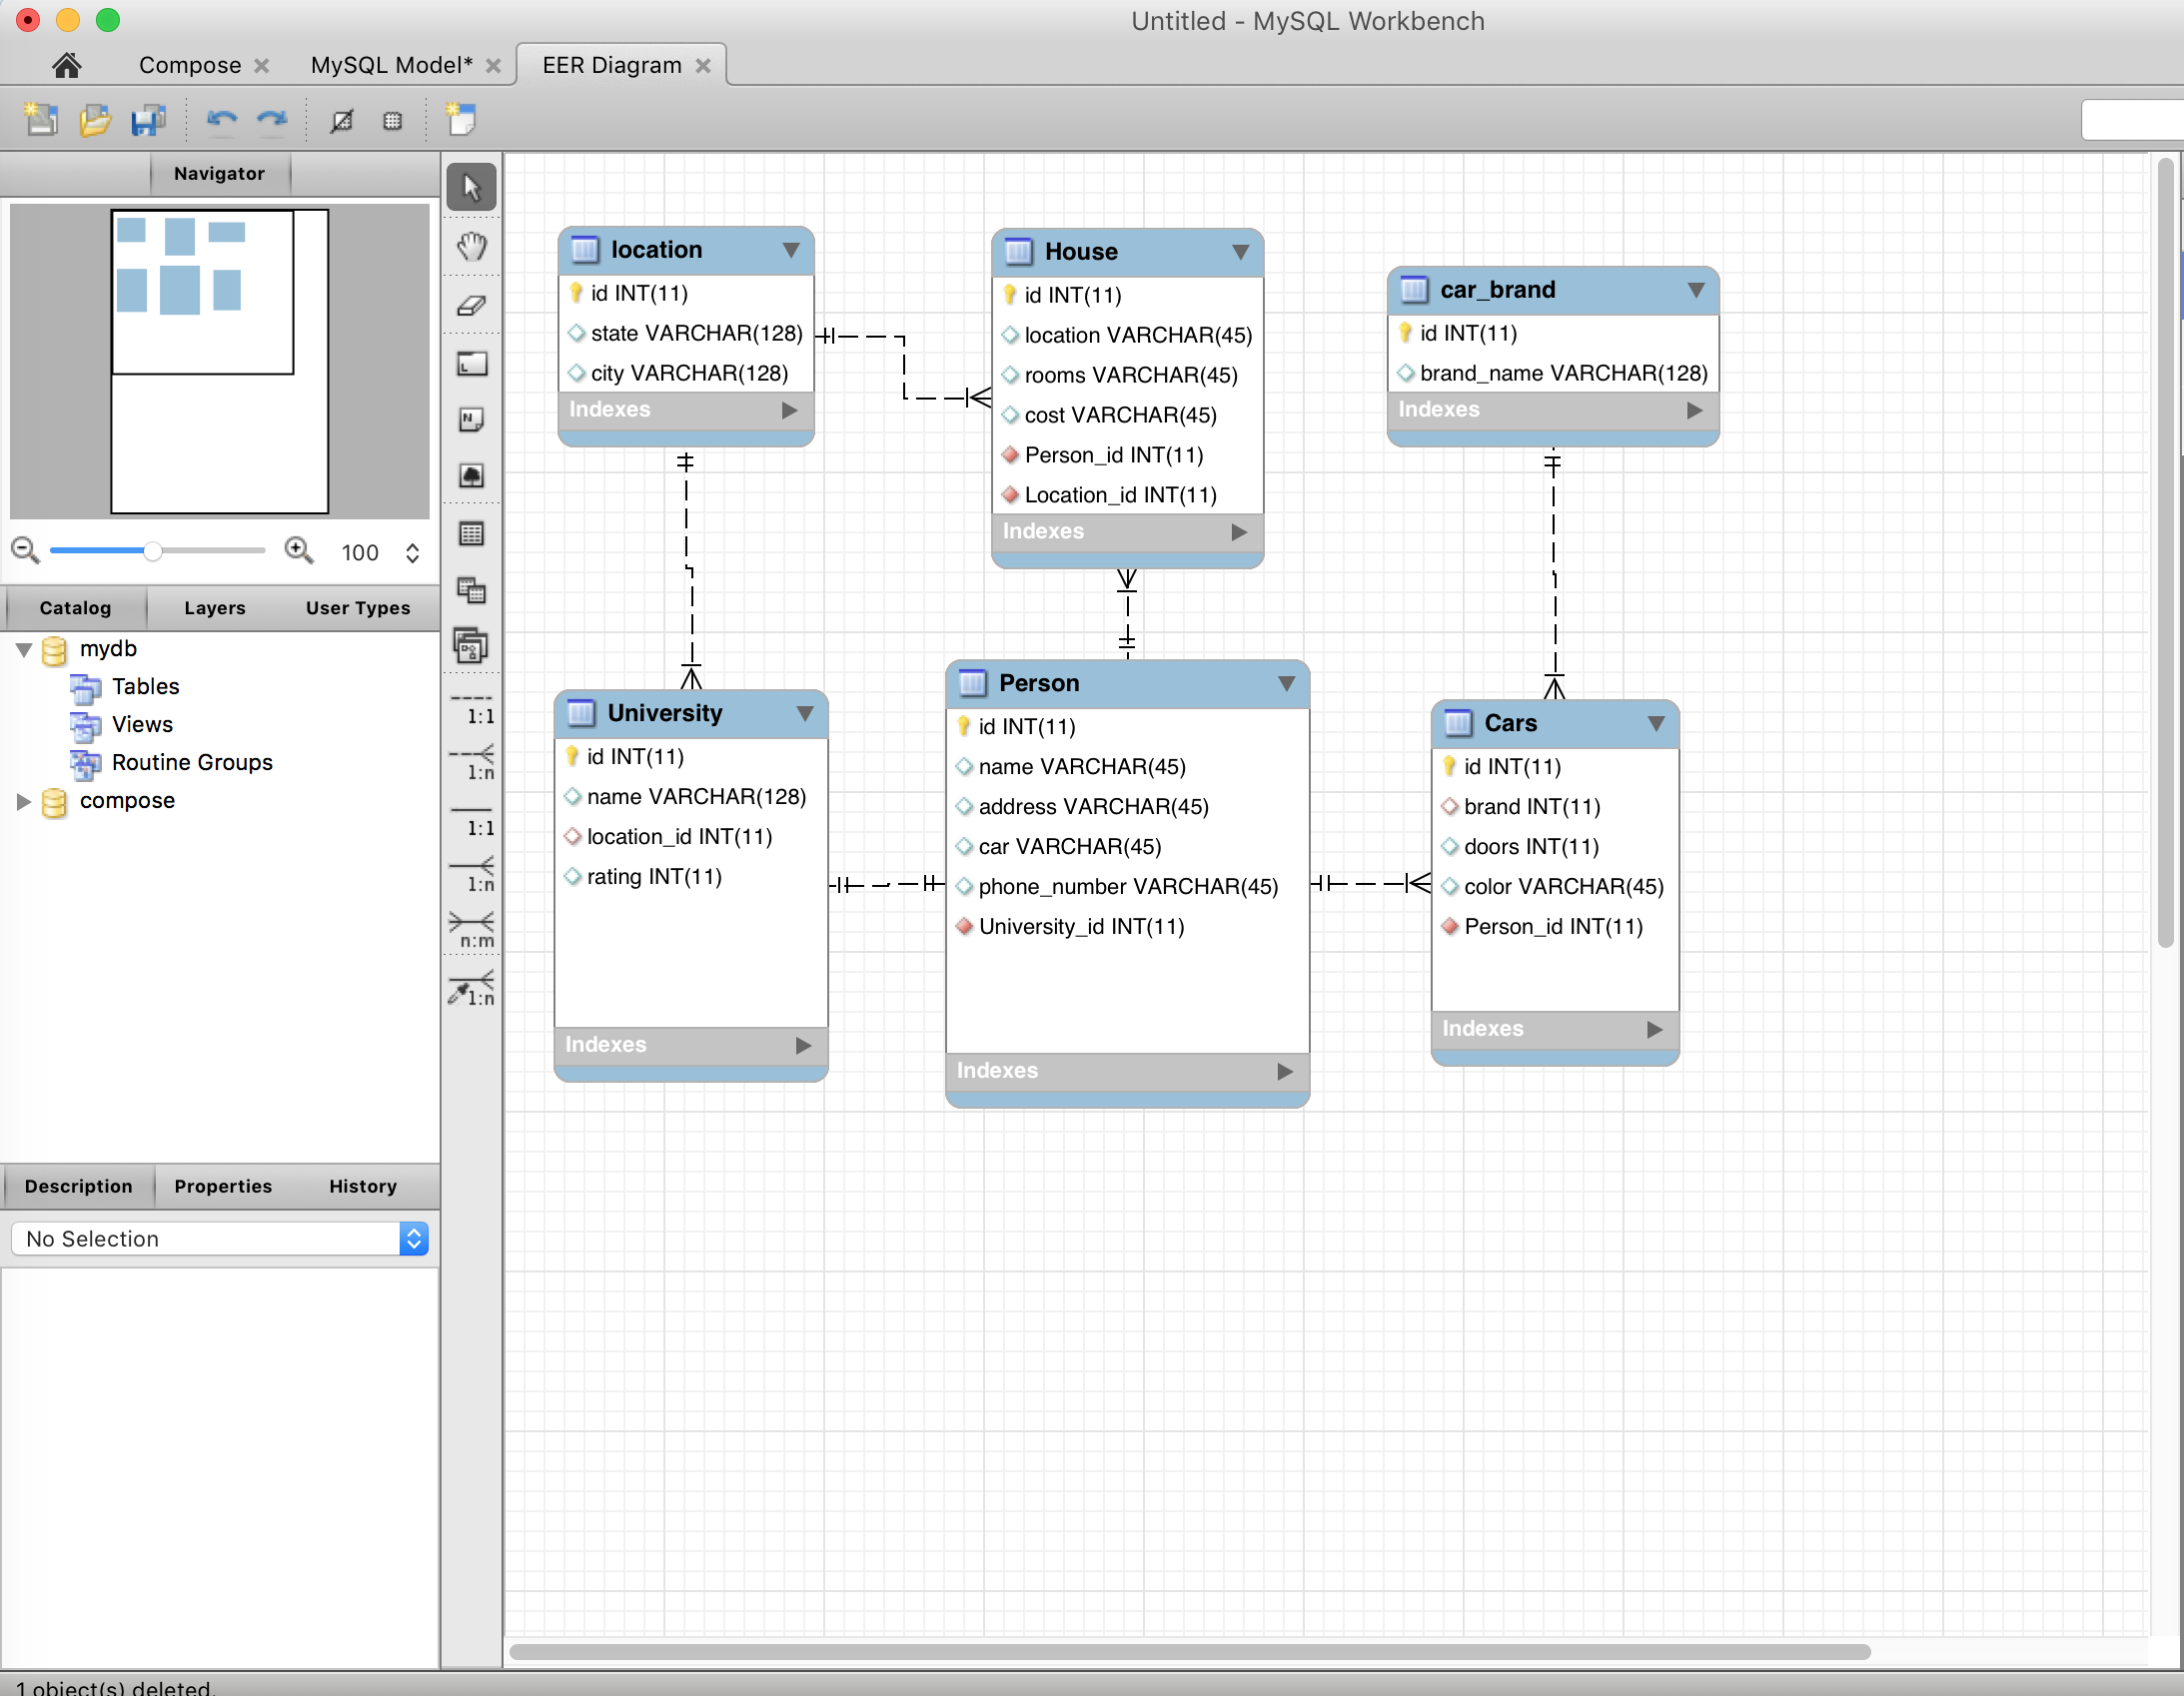Select the zoom-in magnifier tool
The width and height of the screenshot is (2184, 1696).
click(303, 551)
